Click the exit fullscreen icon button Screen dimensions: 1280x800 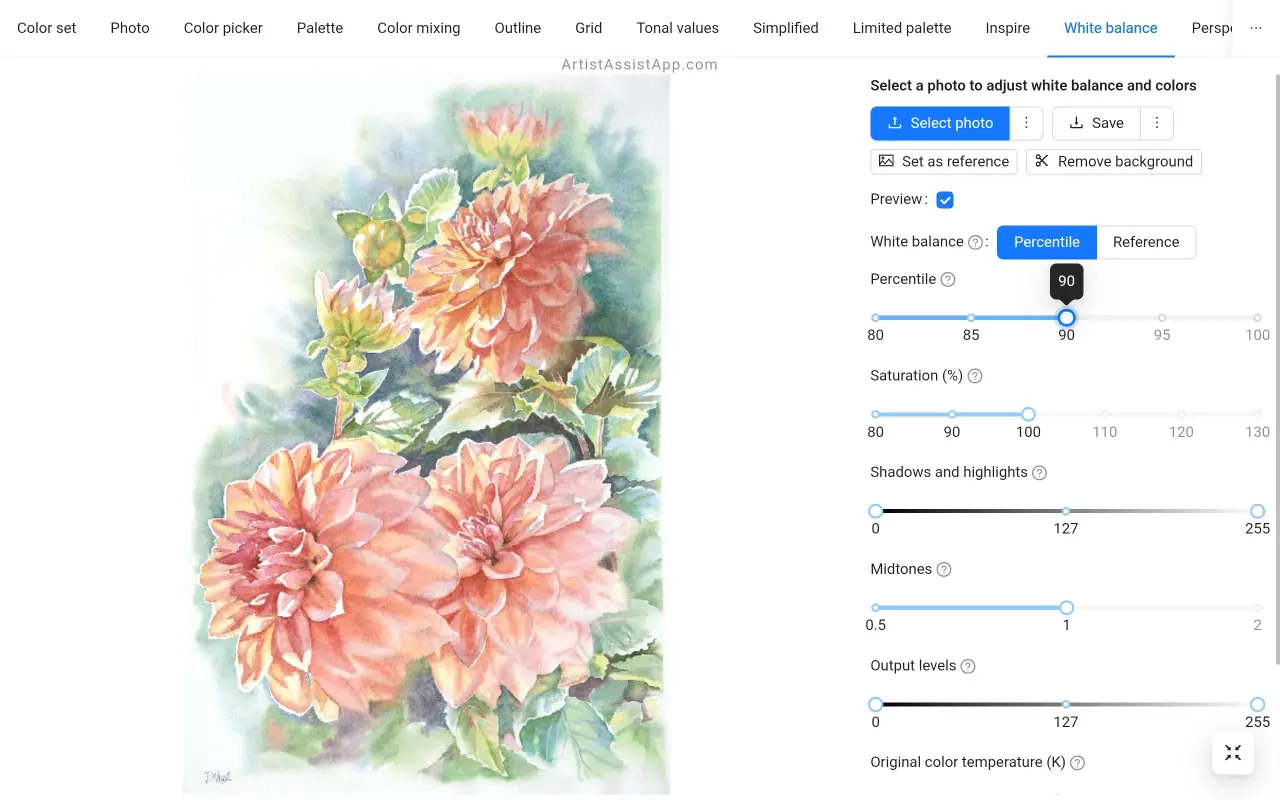click(x=1232, y=753)
